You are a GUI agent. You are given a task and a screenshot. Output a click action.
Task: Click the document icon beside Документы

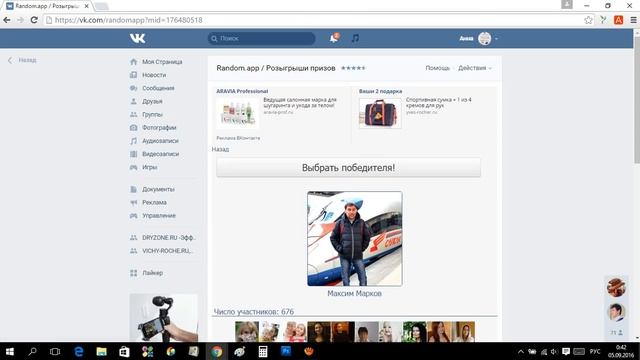tap(133, 189)
